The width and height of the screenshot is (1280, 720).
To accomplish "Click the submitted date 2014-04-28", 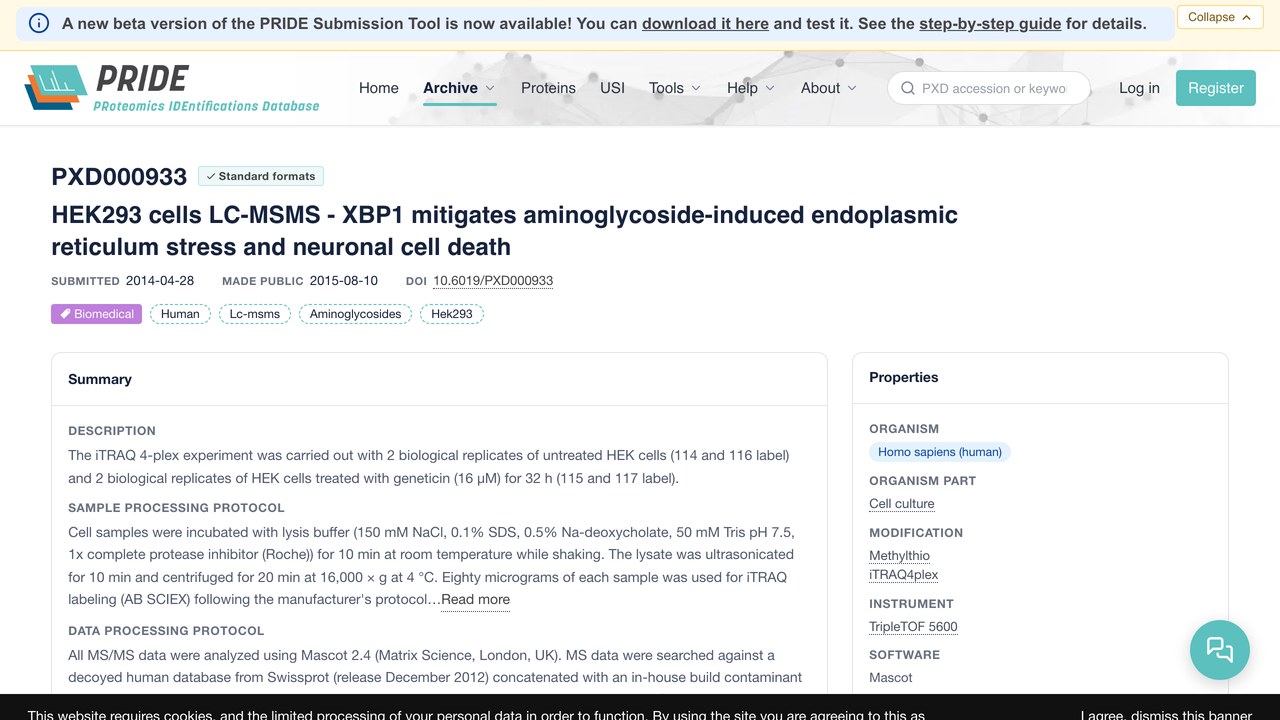I will (160, 281).
